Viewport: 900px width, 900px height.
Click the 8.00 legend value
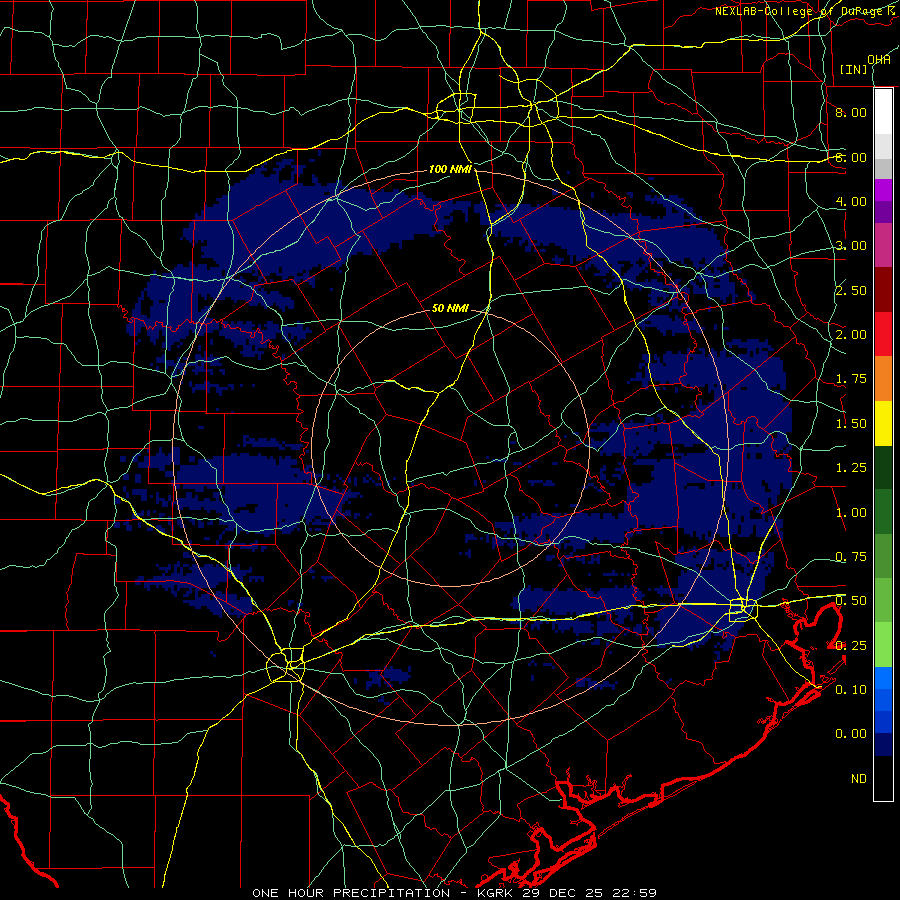851,112
